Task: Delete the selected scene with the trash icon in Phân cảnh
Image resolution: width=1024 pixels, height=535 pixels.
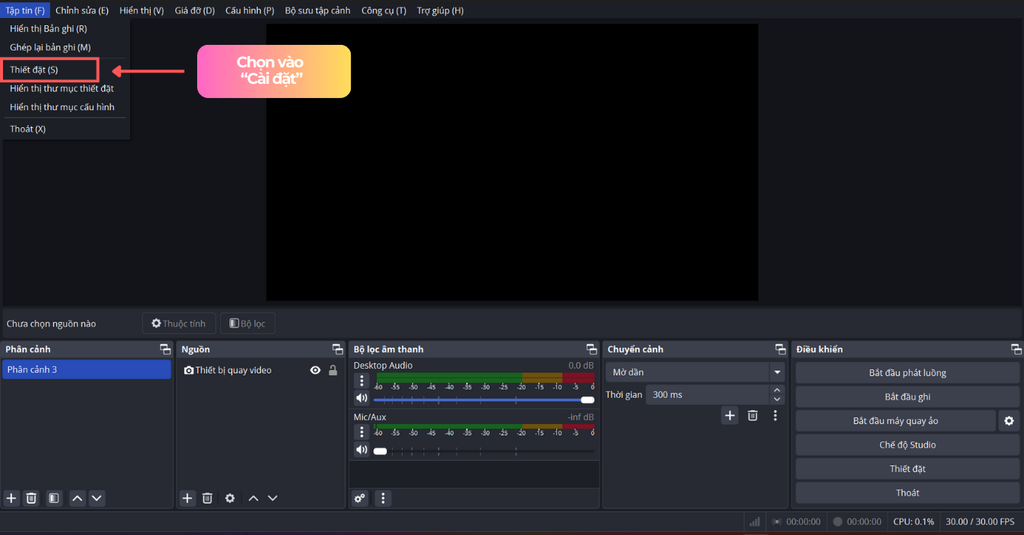Action: 31,498
